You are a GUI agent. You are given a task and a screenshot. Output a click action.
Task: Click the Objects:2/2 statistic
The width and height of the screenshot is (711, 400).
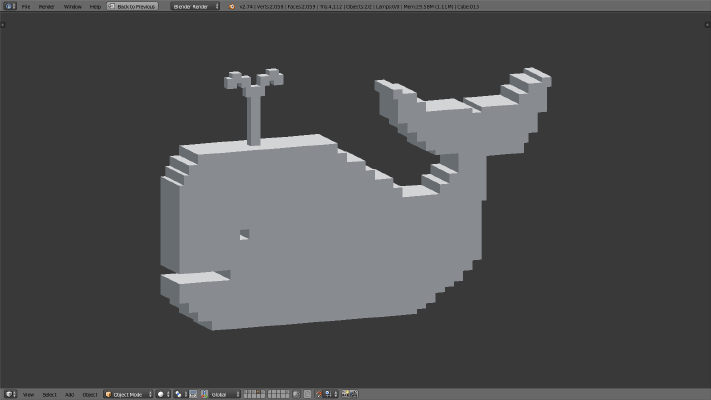[359, 7]
